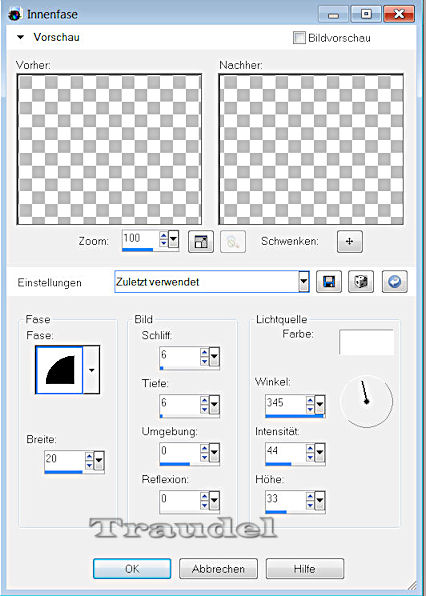This screenshot has height=596, width=426.
Task: Click the Abbrechen button
Action: pos(218,569)
